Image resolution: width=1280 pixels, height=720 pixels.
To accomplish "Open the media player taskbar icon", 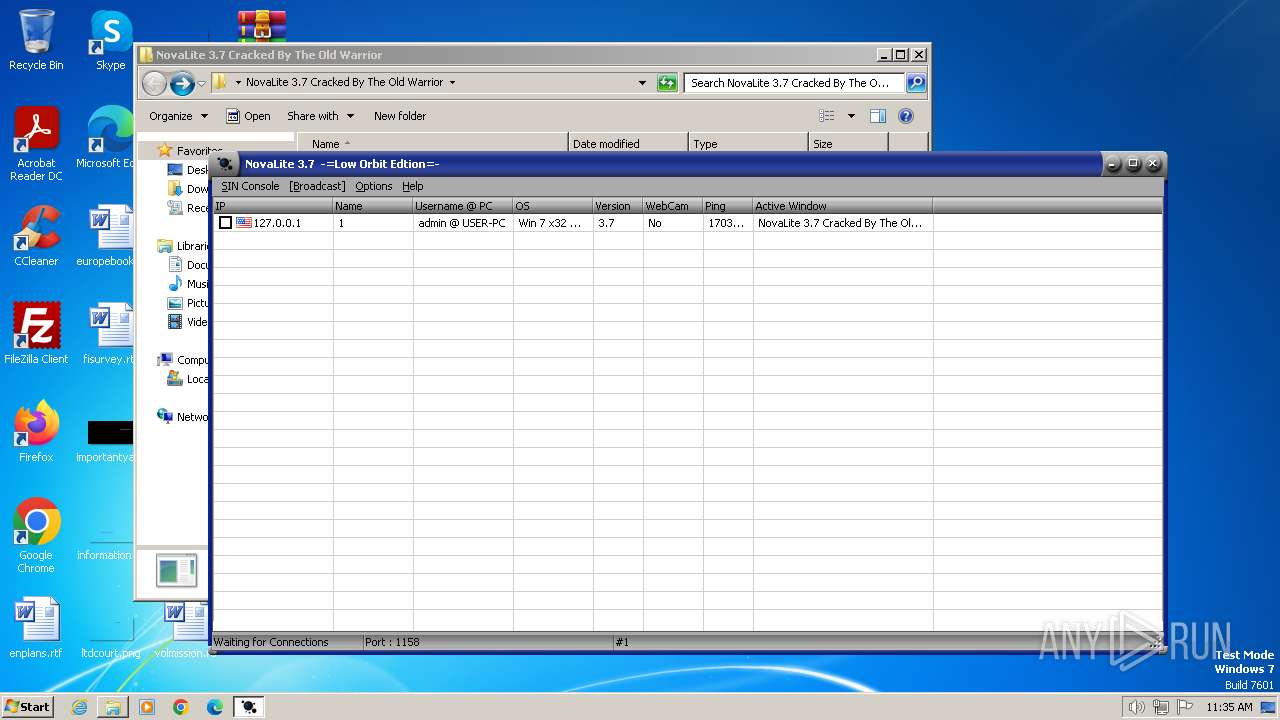I will (x=147, y=707).
